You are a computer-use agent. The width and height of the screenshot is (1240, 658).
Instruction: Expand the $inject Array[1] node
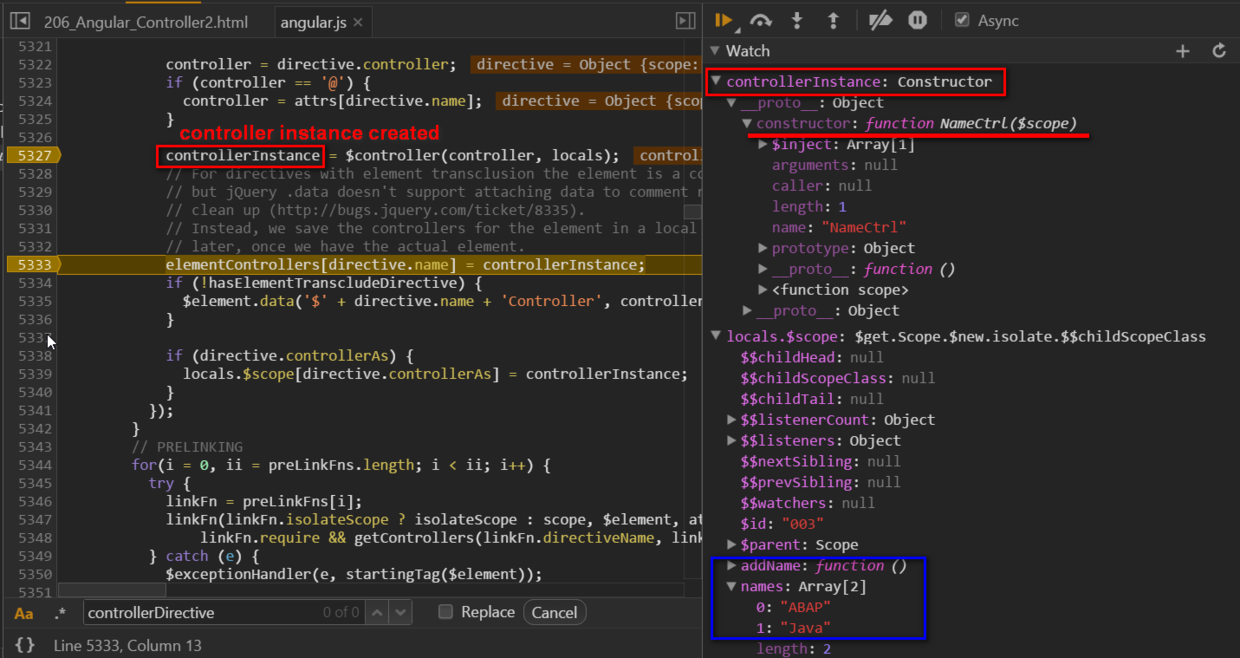763,144
